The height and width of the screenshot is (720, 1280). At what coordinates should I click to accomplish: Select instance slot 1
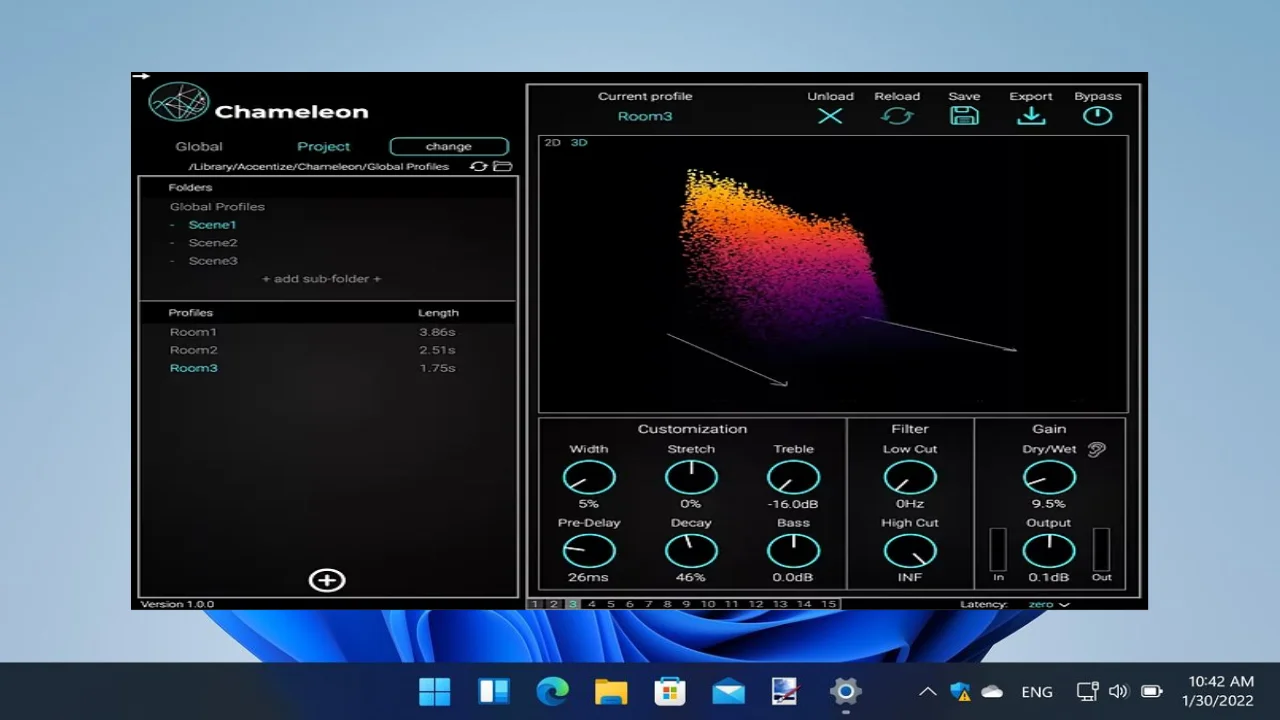click(535, 604)
